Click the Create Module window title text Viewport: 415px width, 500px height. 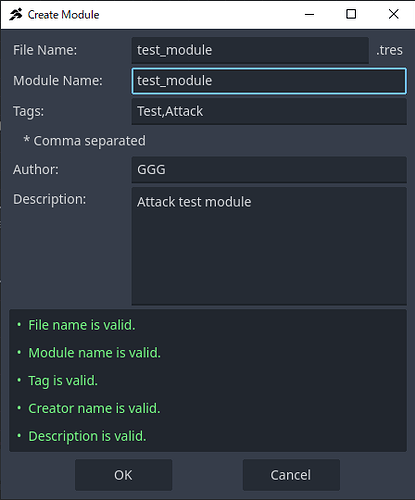pos(63,15)
